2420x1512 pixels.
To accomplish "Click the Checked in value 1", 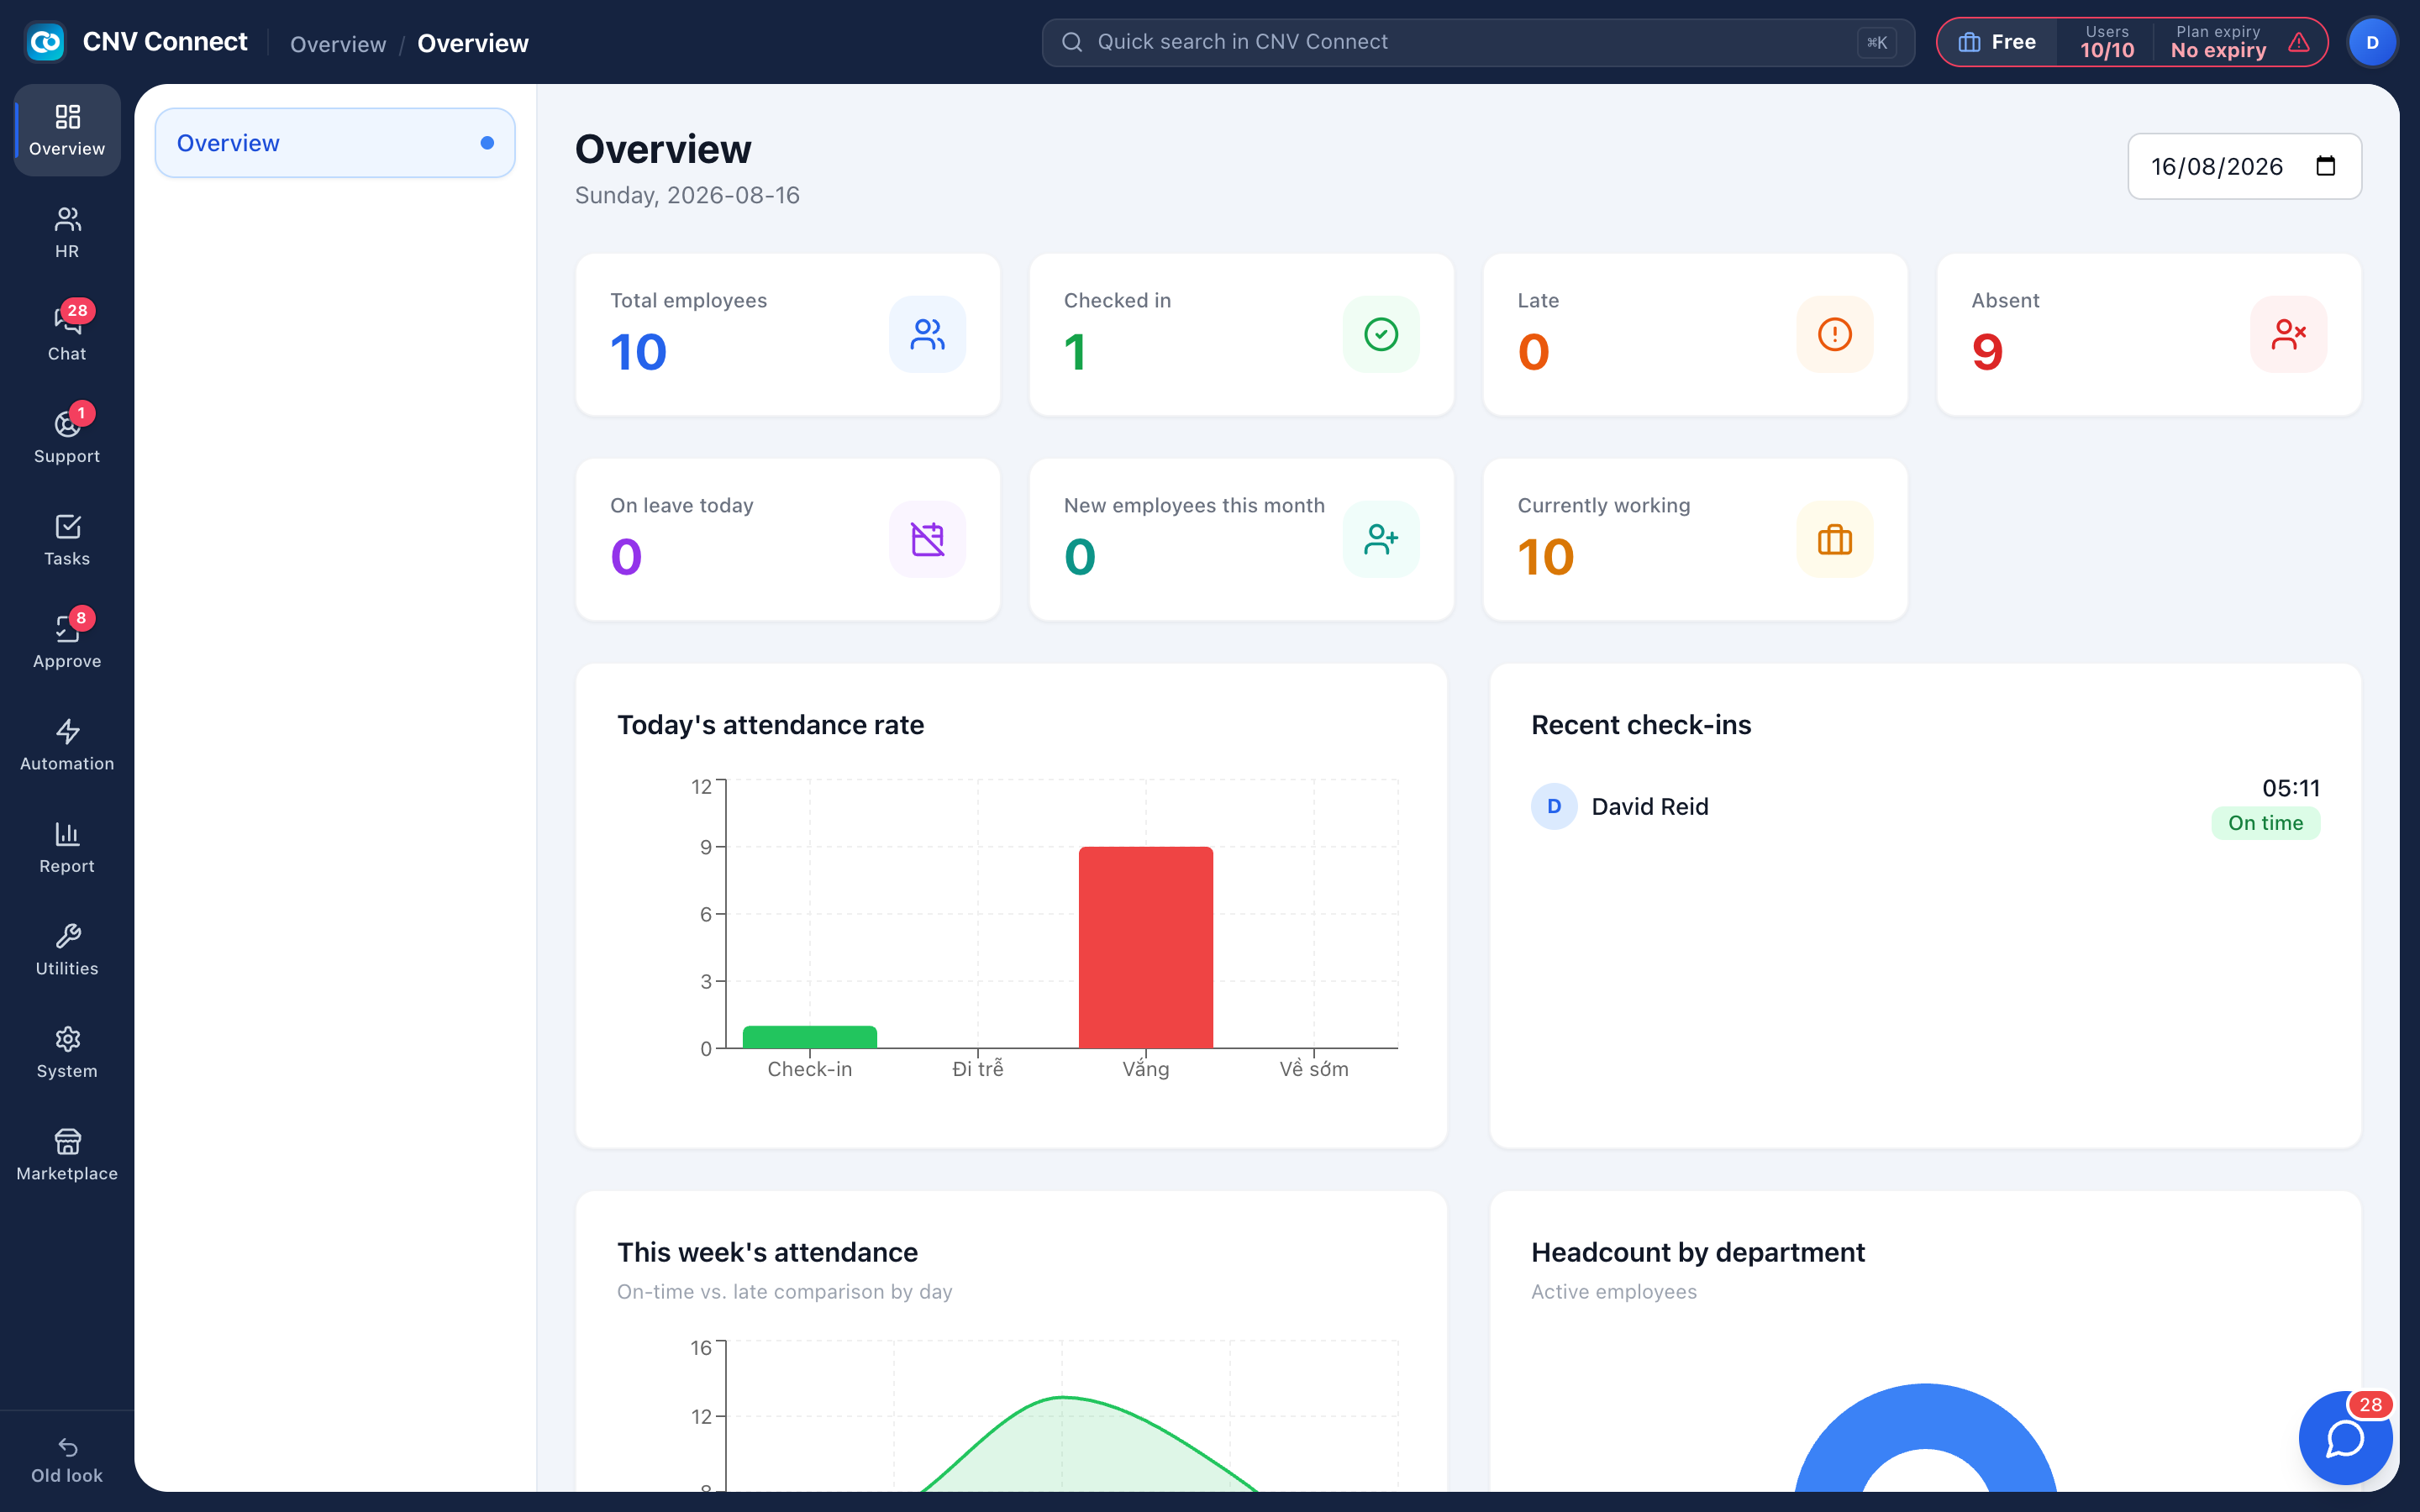I will 1075,352.
